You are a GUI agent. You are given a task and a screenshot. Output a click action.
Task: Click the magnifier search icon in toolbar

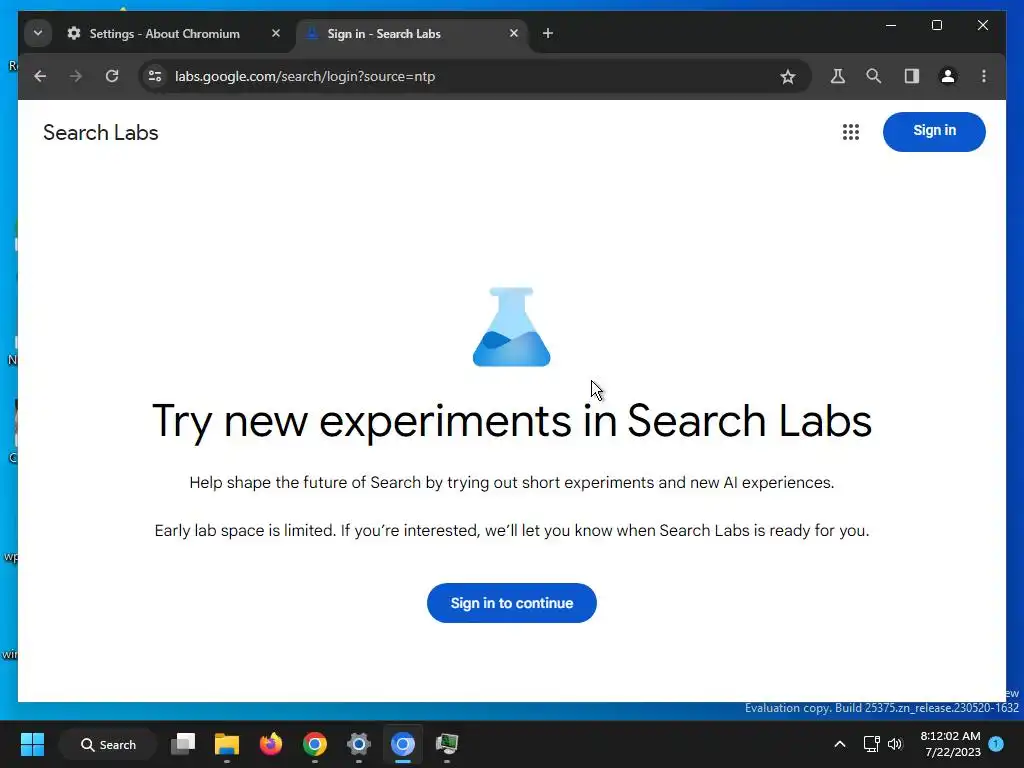(x=873, y=76)
